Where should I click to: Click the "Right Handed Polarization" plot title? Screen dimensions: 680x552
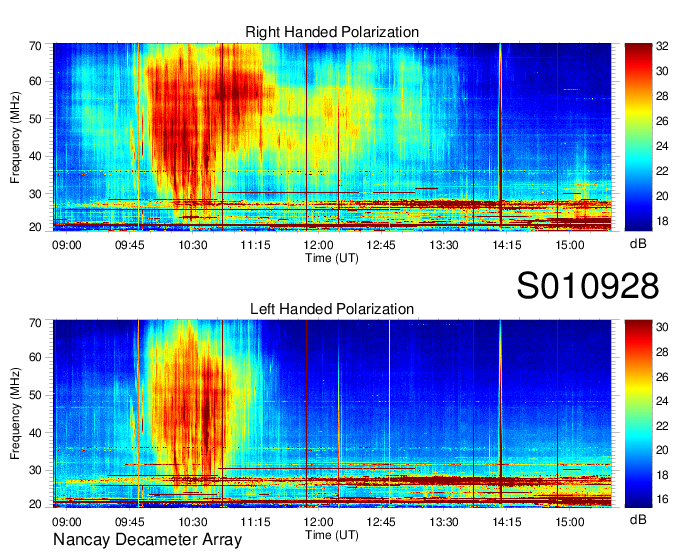332,32
